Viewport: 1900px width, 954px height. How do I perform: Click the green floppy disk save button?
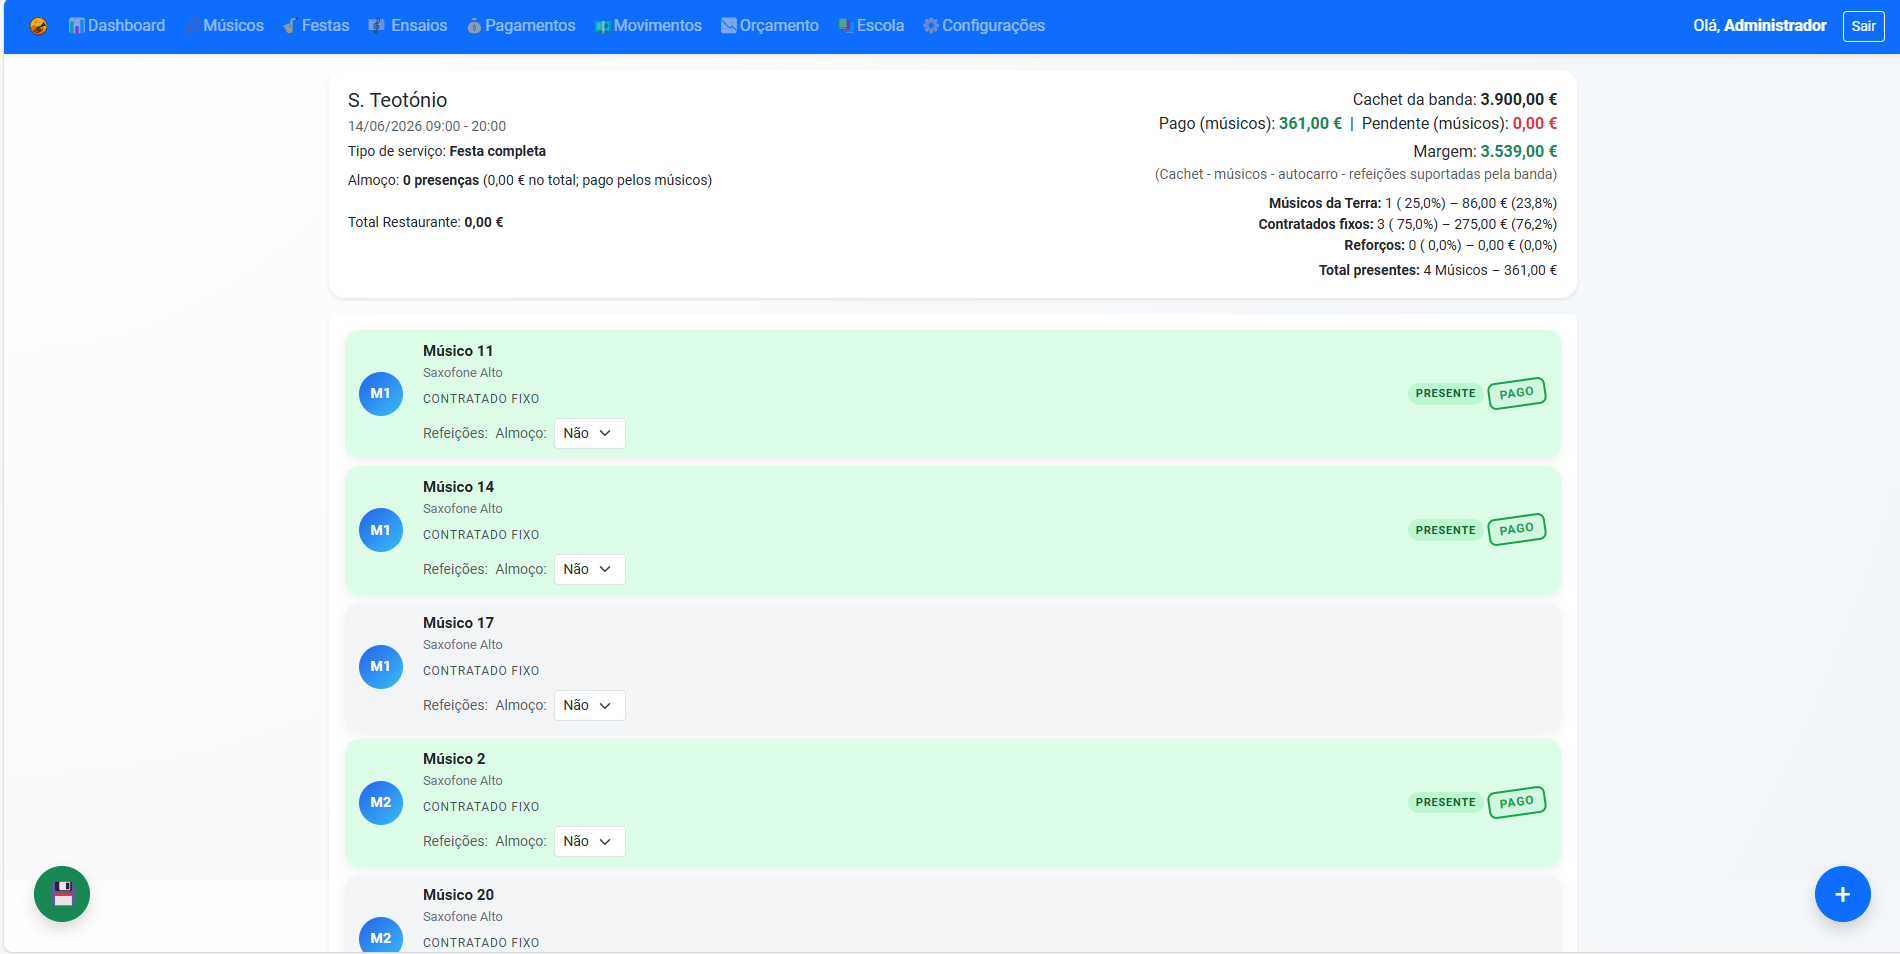point(62,894)
